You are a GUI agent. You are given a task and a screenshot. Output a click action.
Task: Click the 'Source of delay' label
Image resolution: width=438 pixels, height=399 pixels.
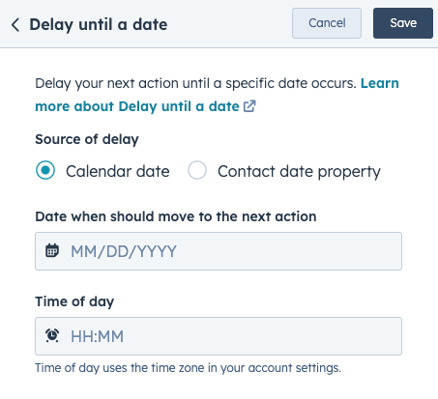(87, 139)
